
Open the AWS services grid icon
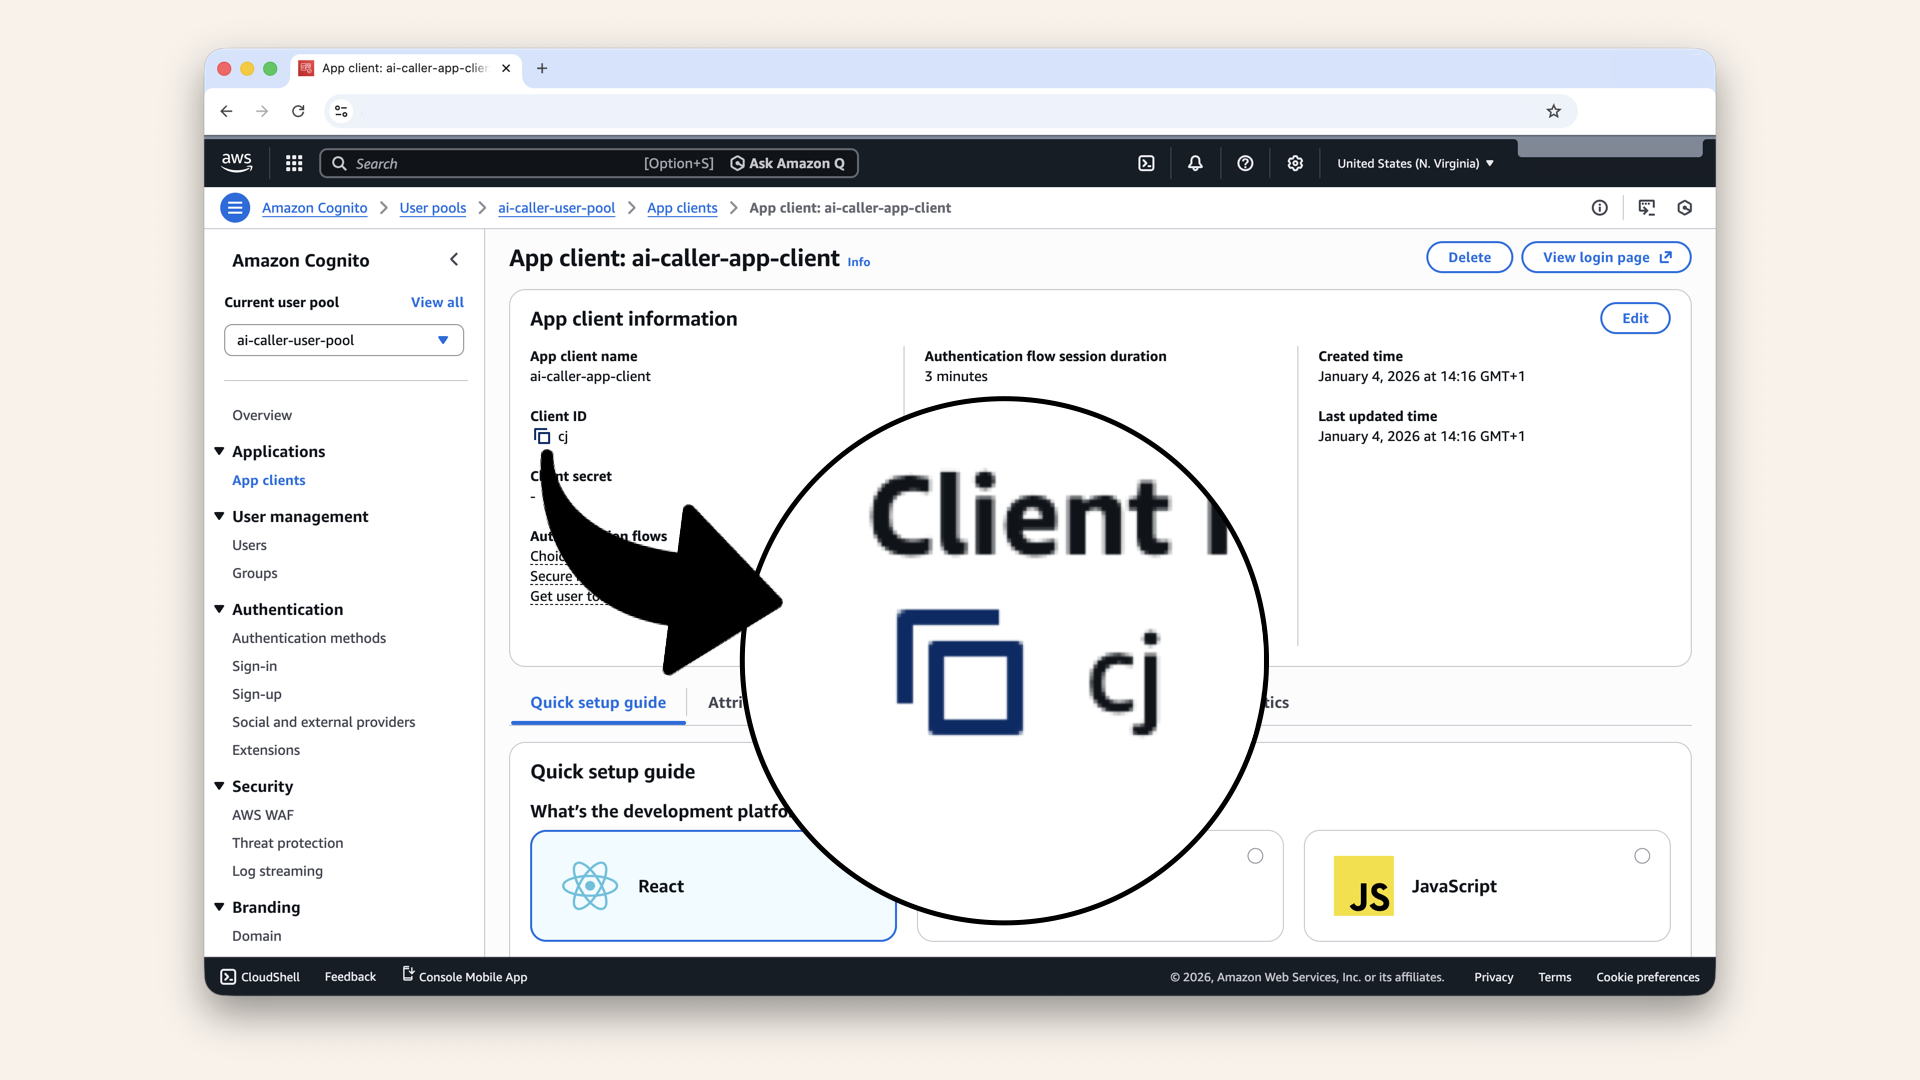293,163
